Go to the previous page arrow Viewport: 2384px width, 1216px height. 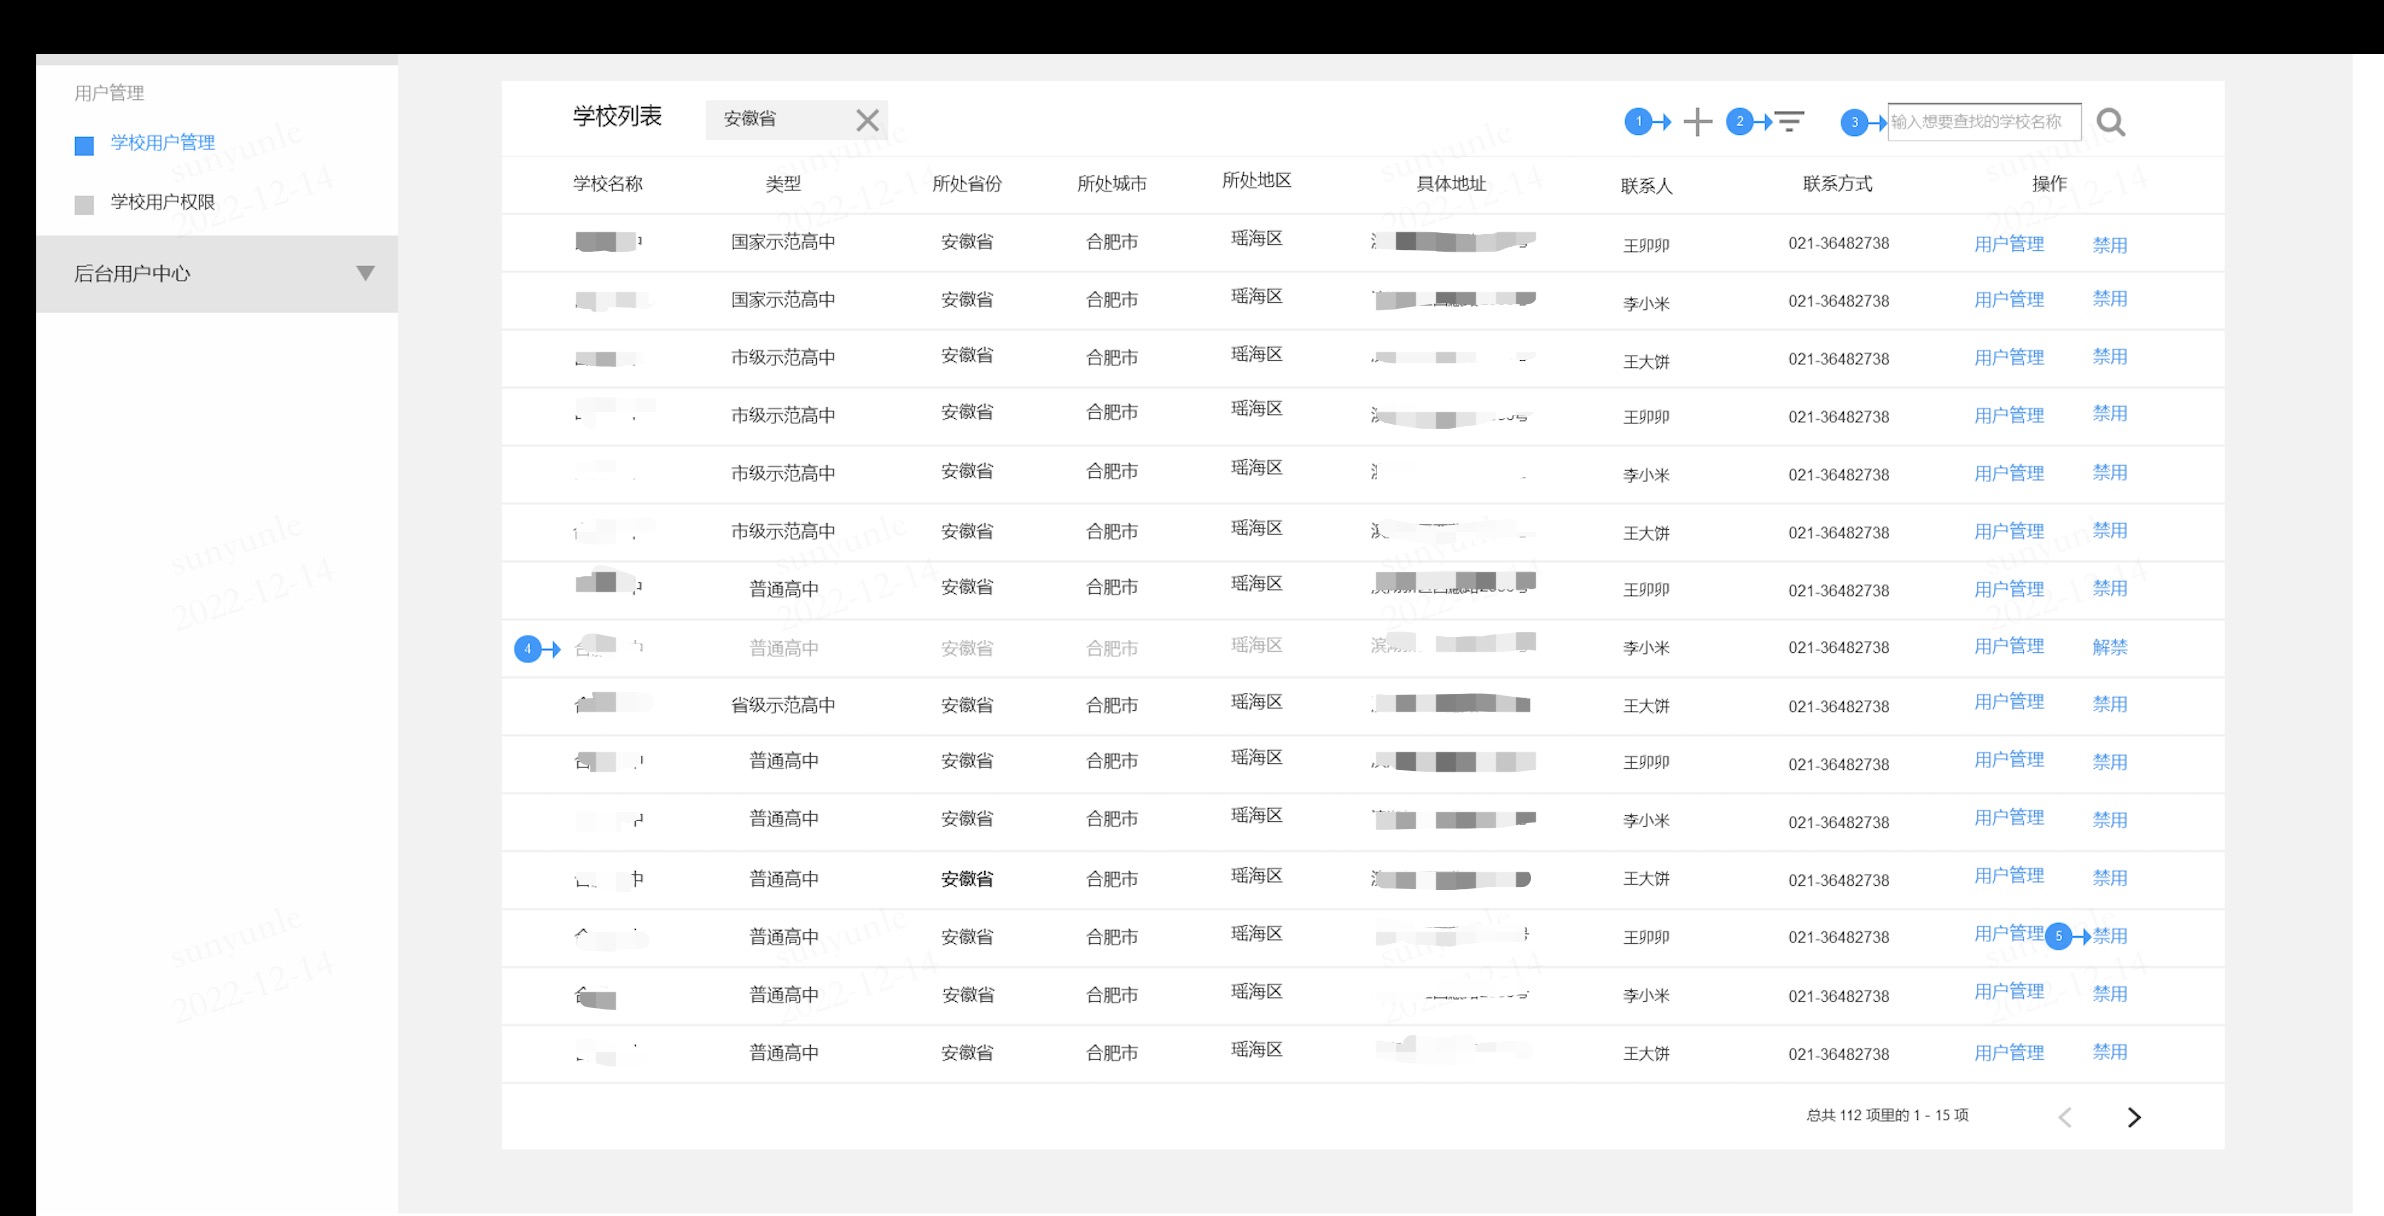(x=2065, y=1117)
